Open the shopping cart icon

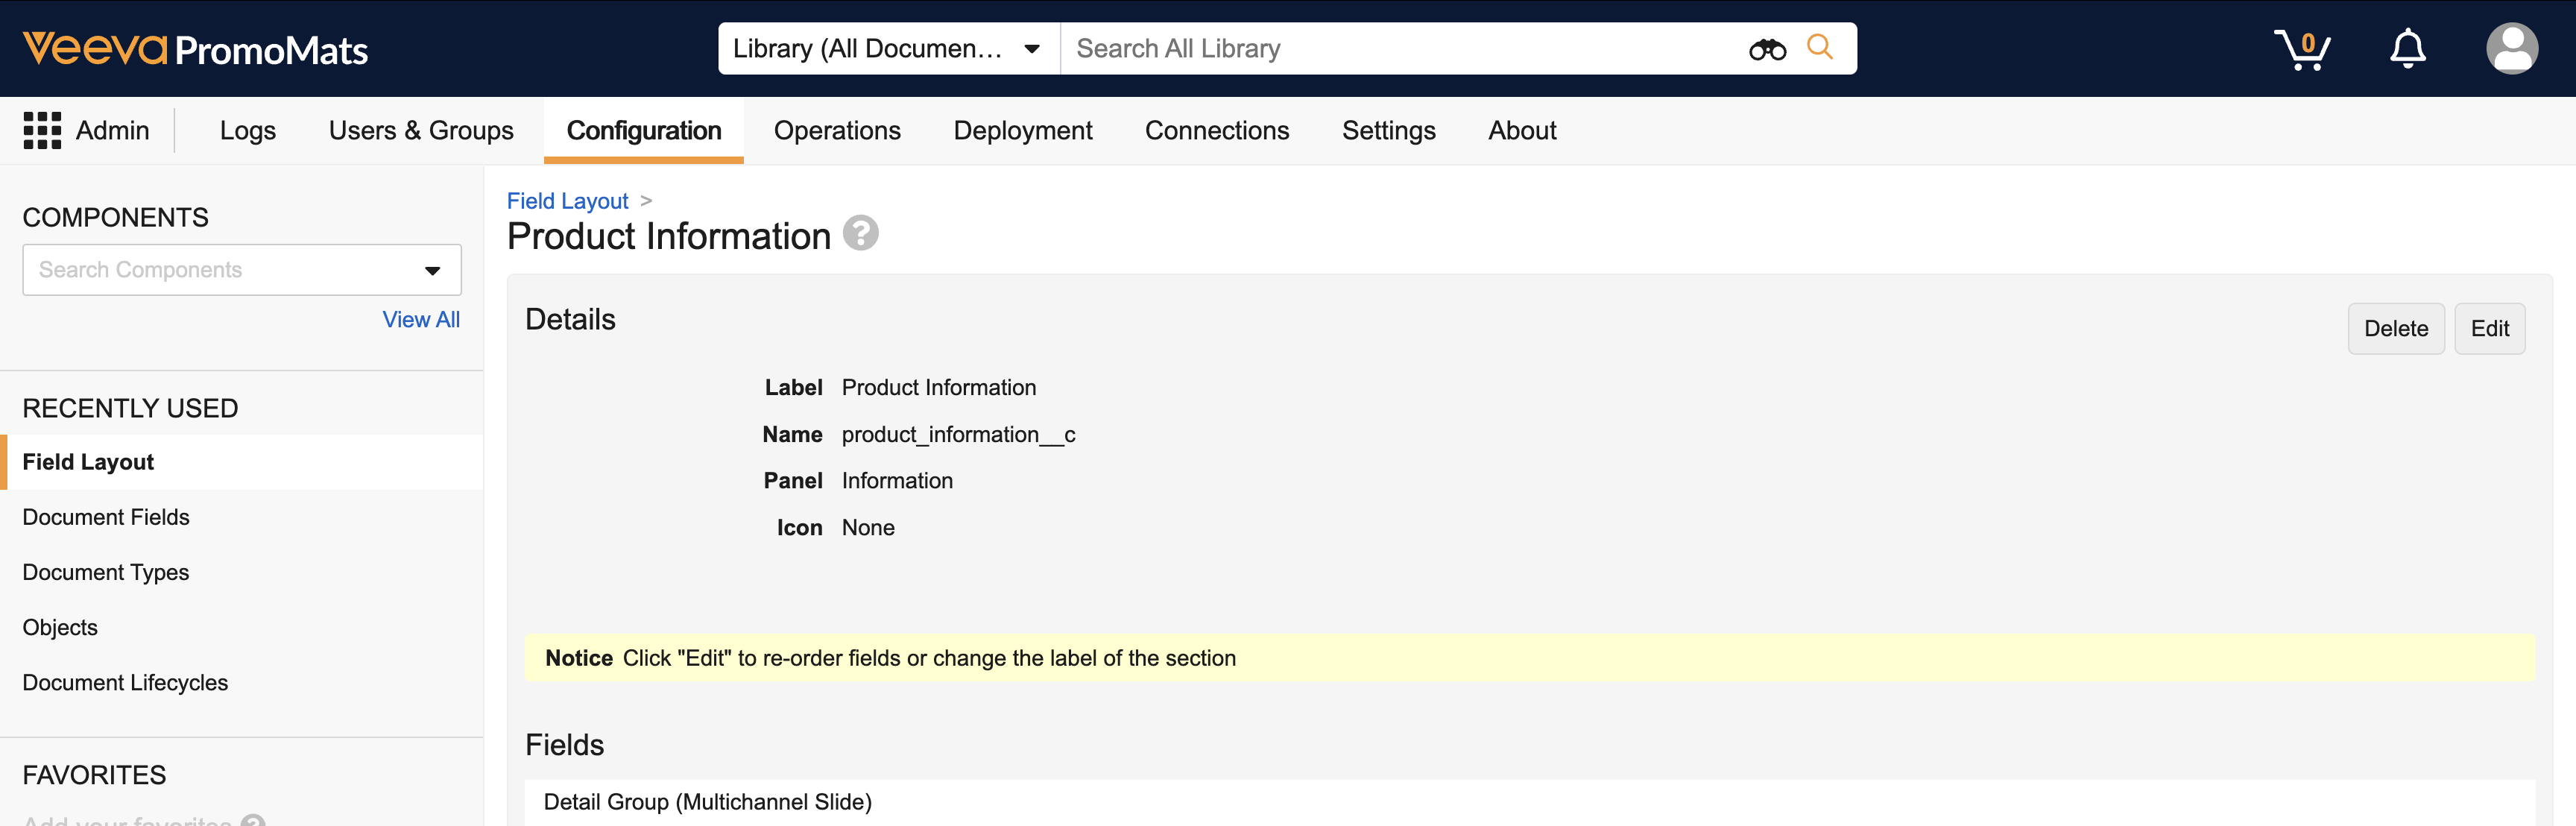click(2301, 49)
